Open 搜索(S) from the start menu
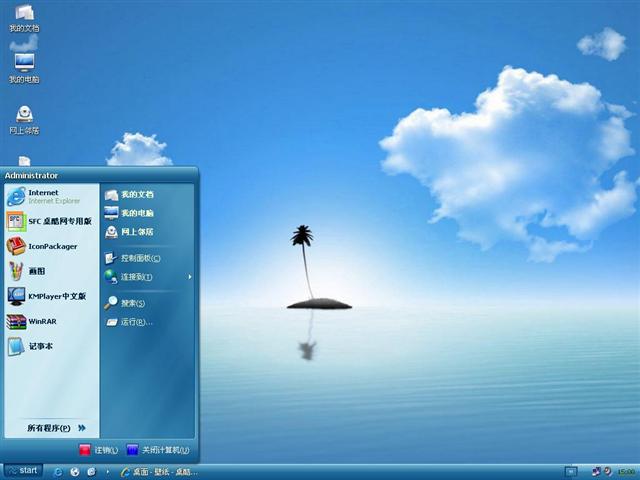 click(148, 303)
